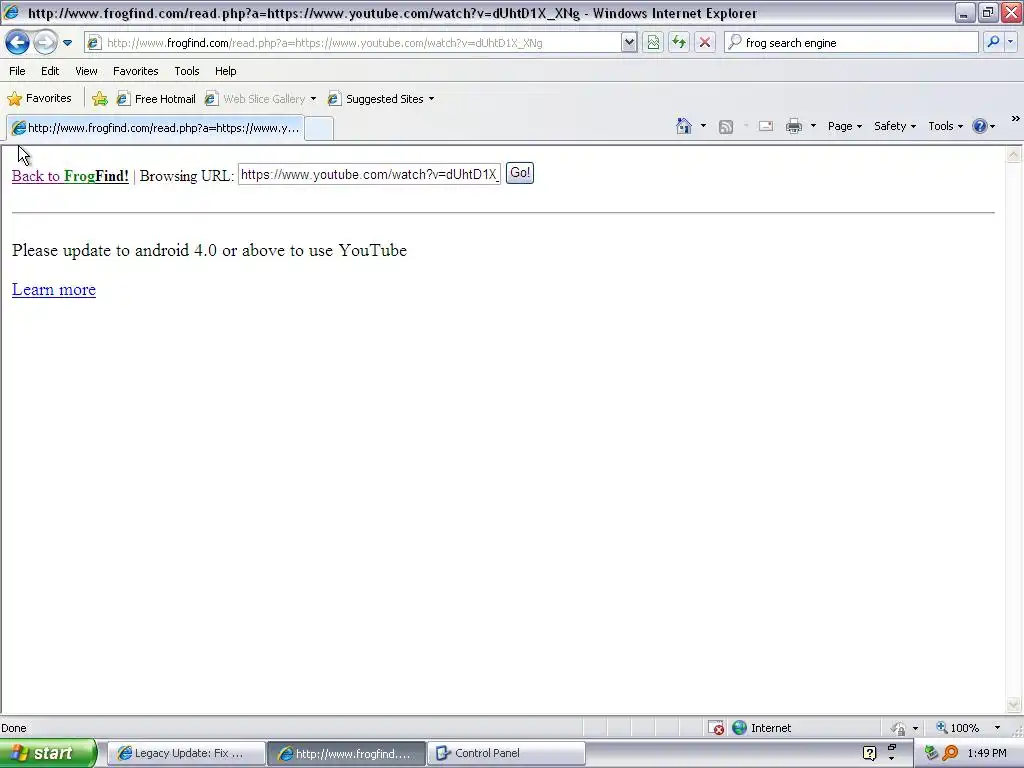Click the 1:49 PM clock

click(987, 754)
